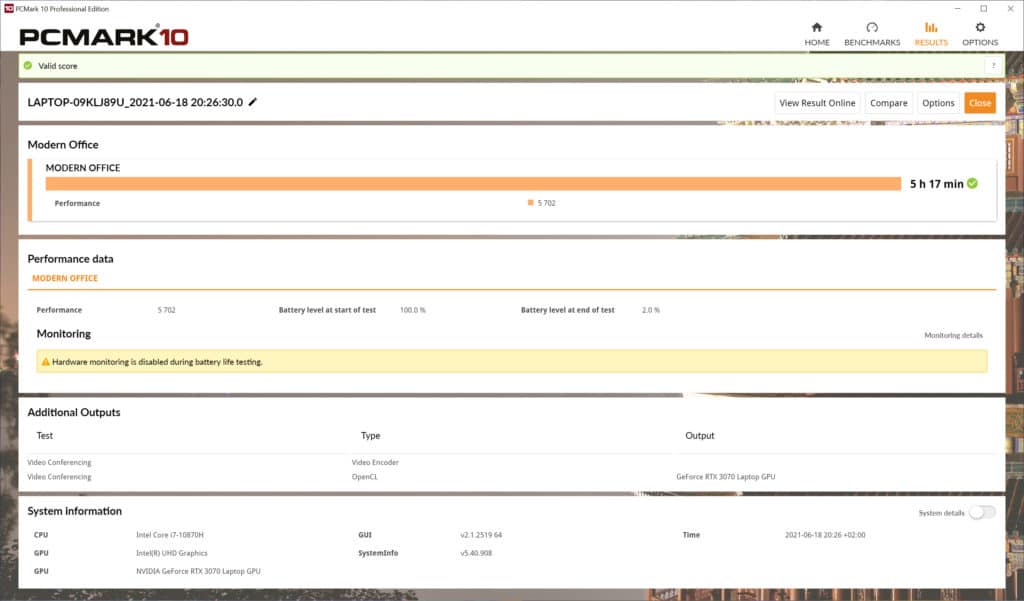Click the 'Type' column header

pos(370,435)
